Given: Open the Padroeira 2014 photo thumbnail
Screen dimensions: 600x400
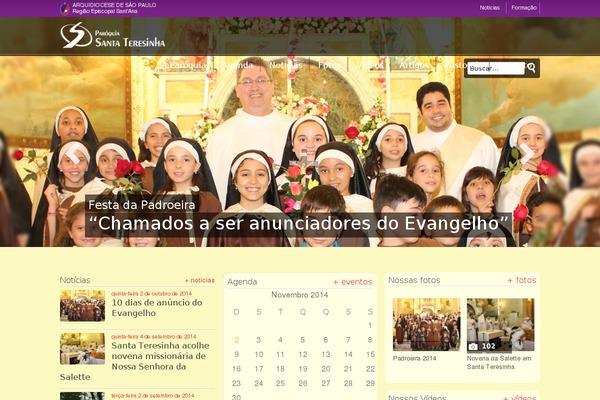Looking at the screenshot, I should (x=426, y=324).
